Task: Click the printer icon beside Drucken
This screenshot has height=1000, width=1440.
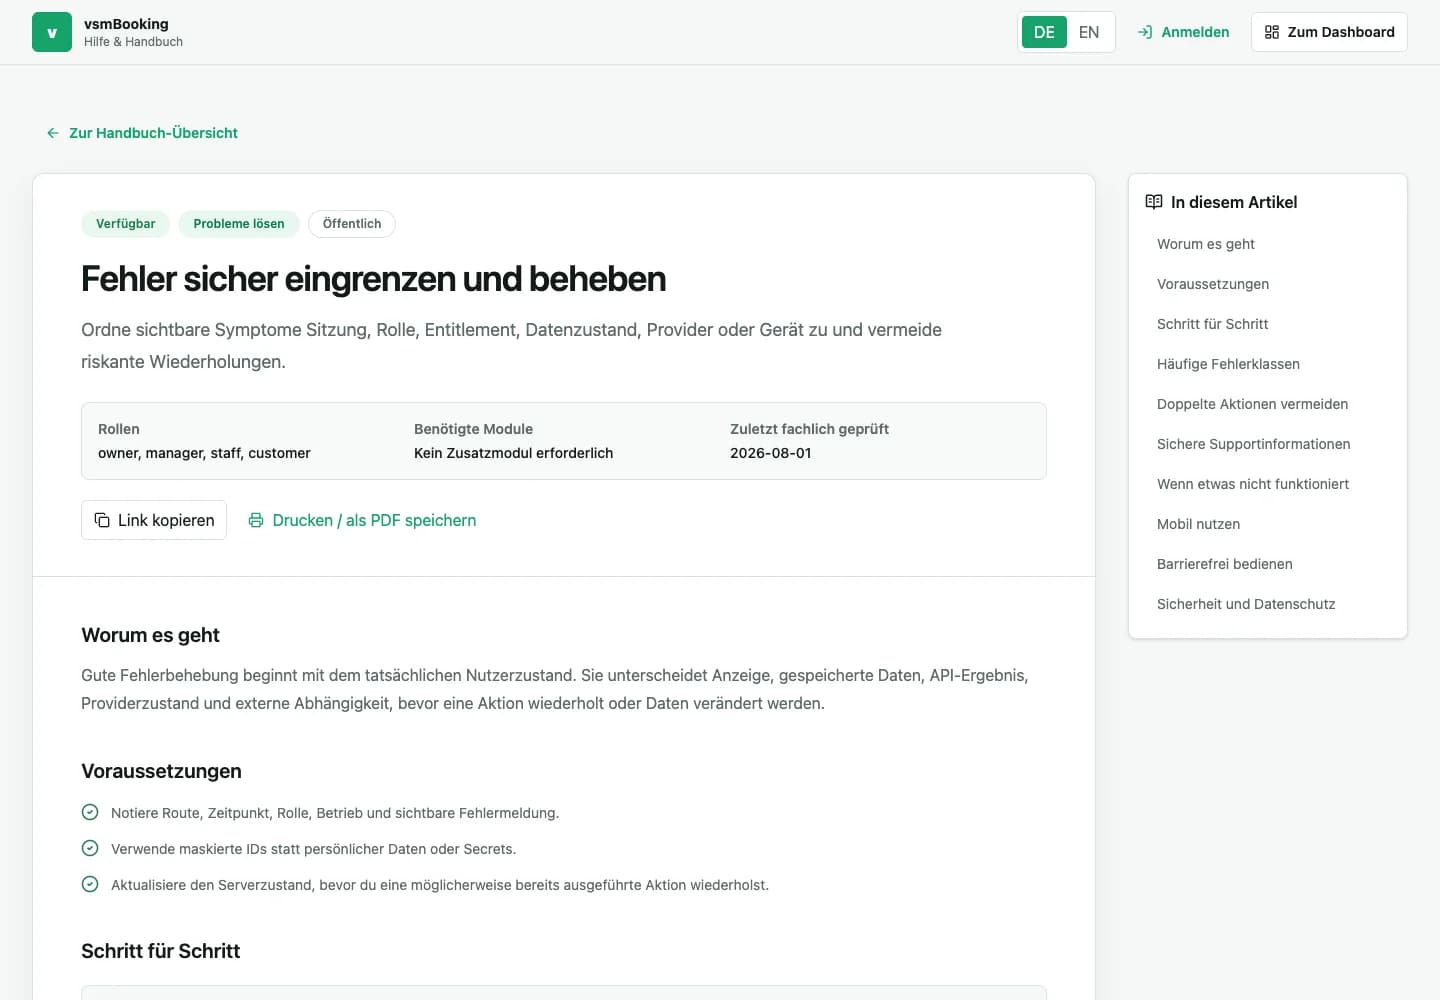Action: tap(256, 520)
